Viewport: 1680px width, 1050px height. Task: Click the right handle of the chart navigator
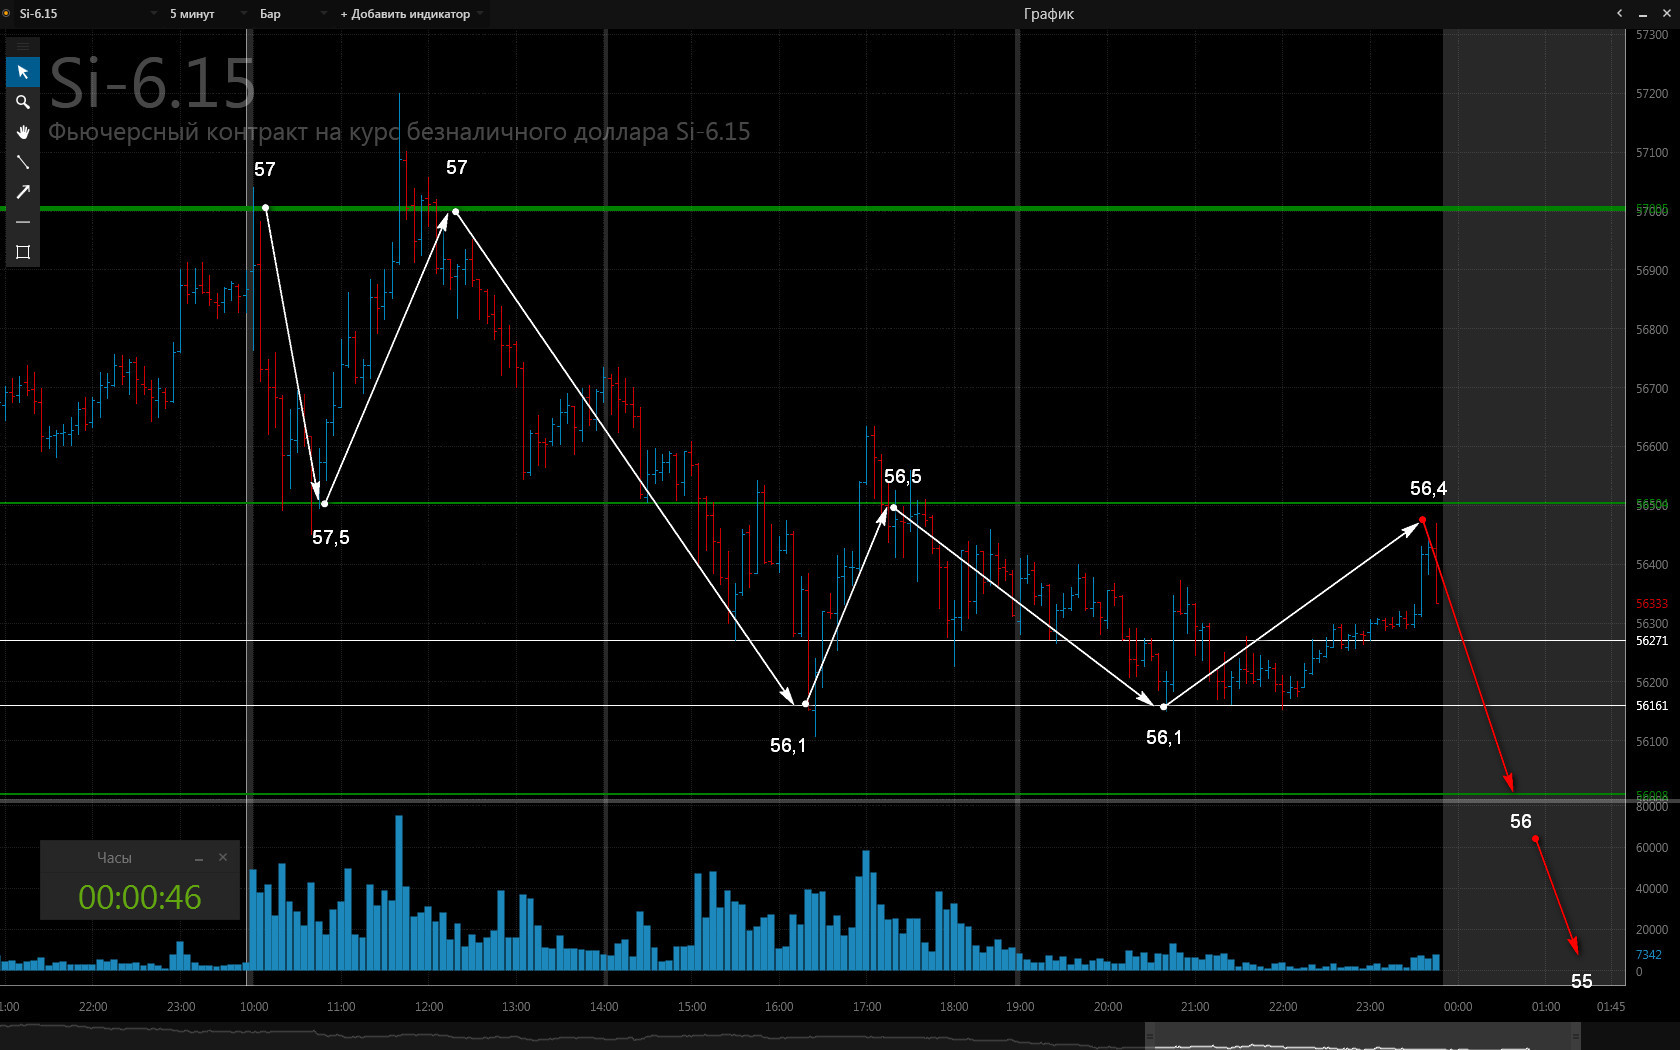point(1576,1036)
